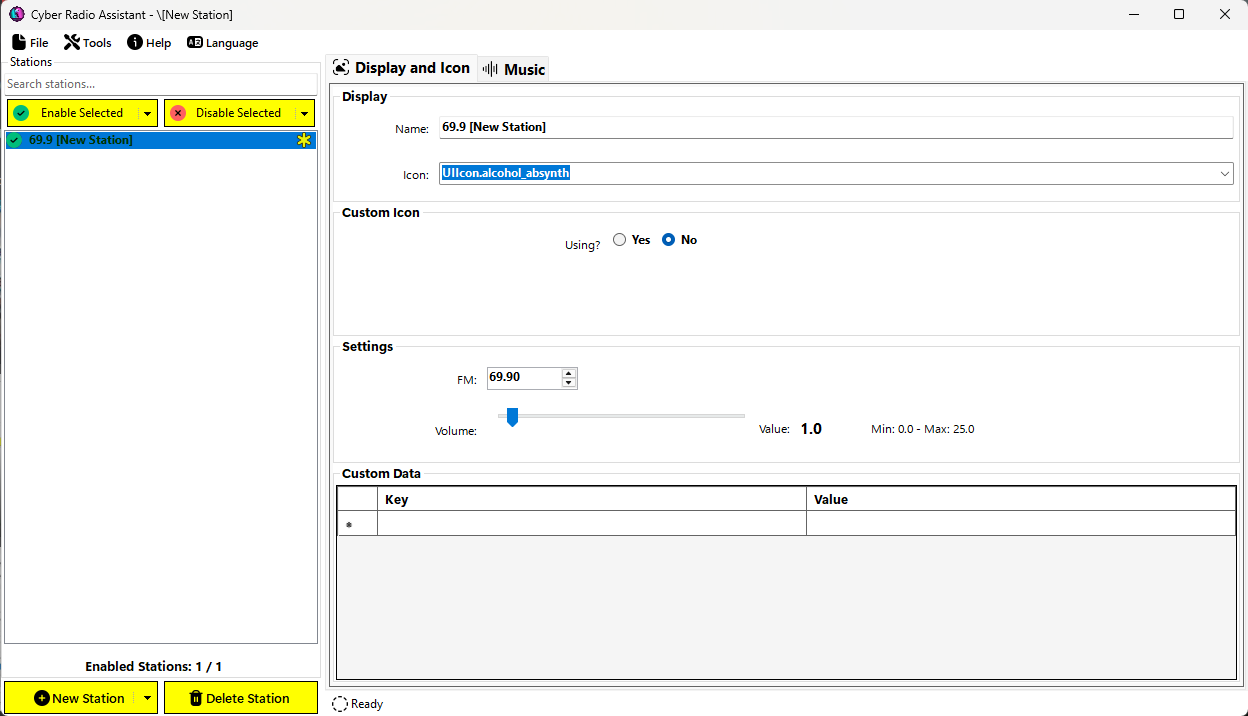1248x716 pixels.
Task: Click the Volume slider thumb
Action: (512, 416)
